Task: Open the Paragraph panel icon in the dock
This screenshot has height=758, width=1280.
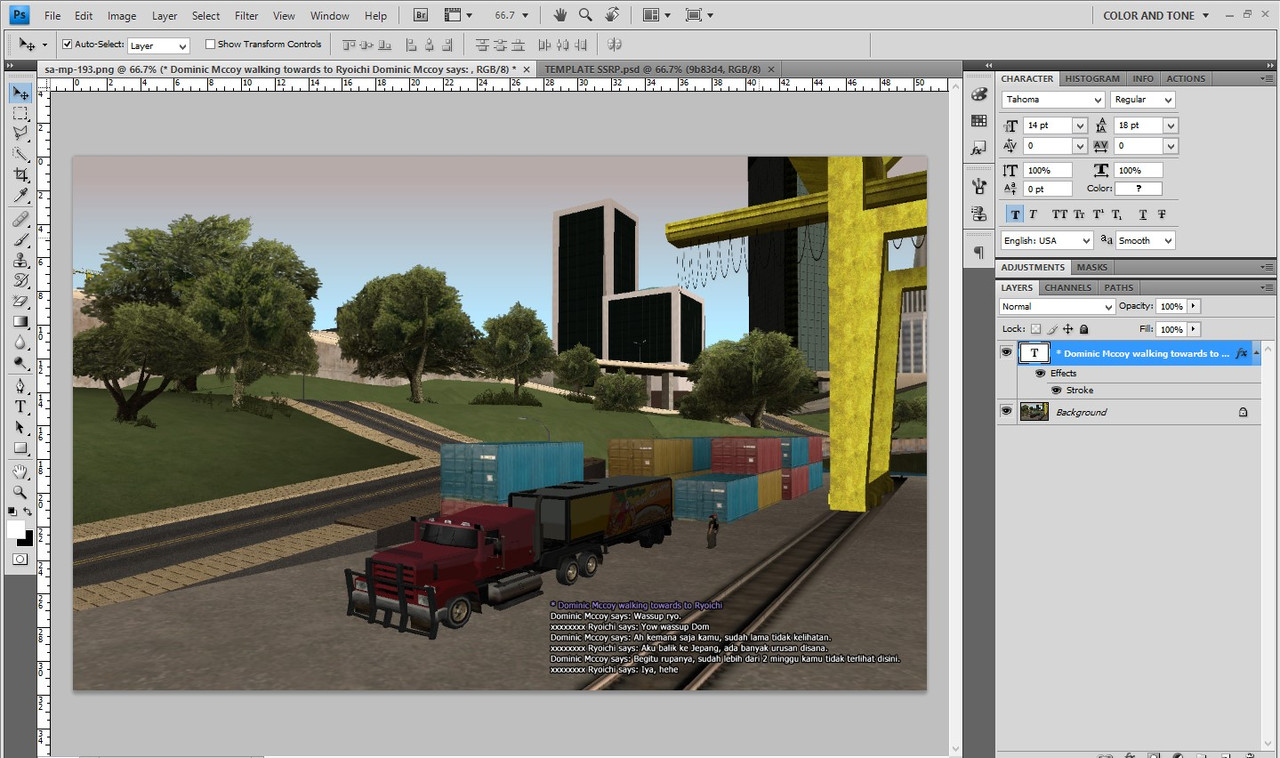Action: [979, 252]
